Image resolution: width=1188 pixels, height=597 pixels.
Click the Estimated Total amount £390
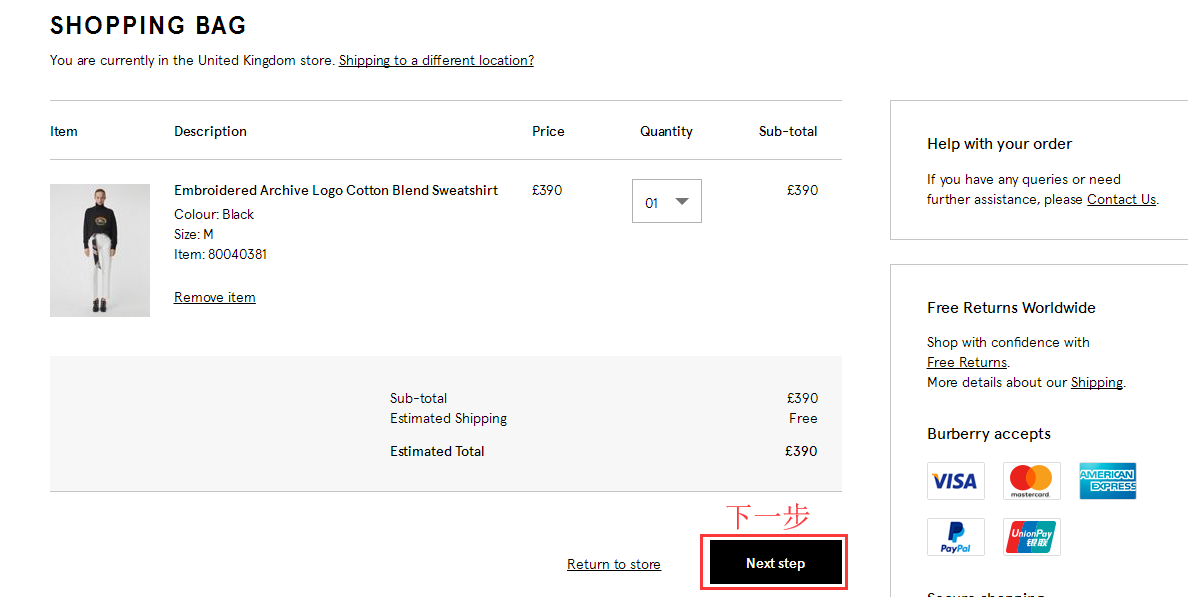click(801, 451)
